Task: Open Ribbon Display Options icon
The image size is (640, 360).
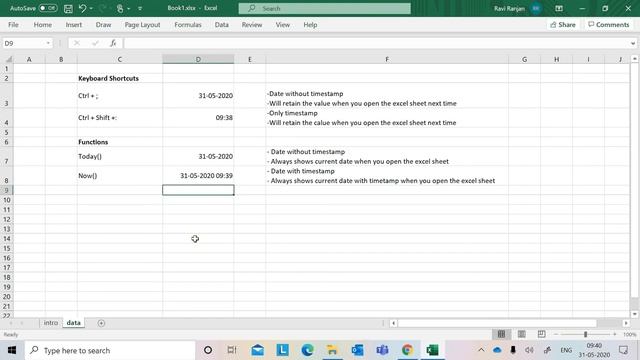Action: coord(559,8)
